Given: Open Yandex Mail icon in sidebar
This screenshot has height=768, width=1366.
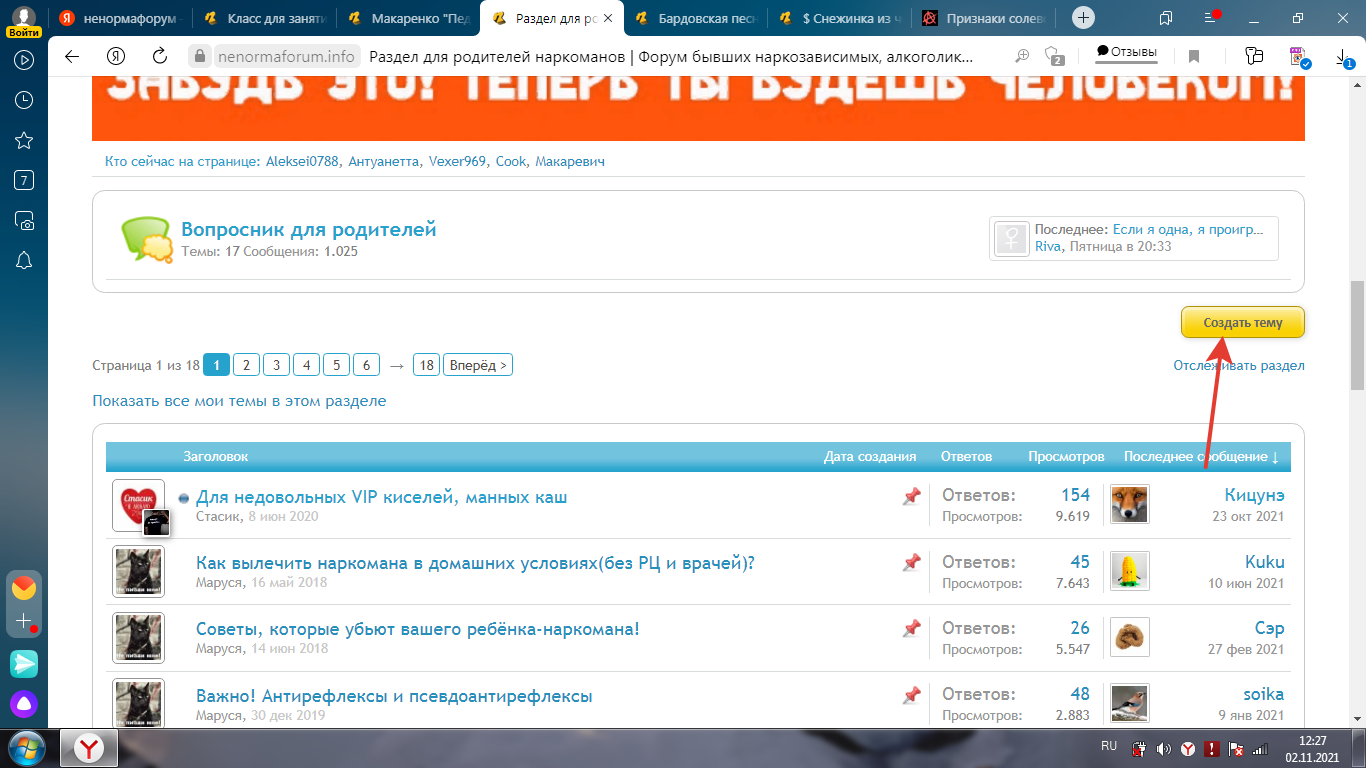Looking at the screenshot, I should click(x=24, y=587).
